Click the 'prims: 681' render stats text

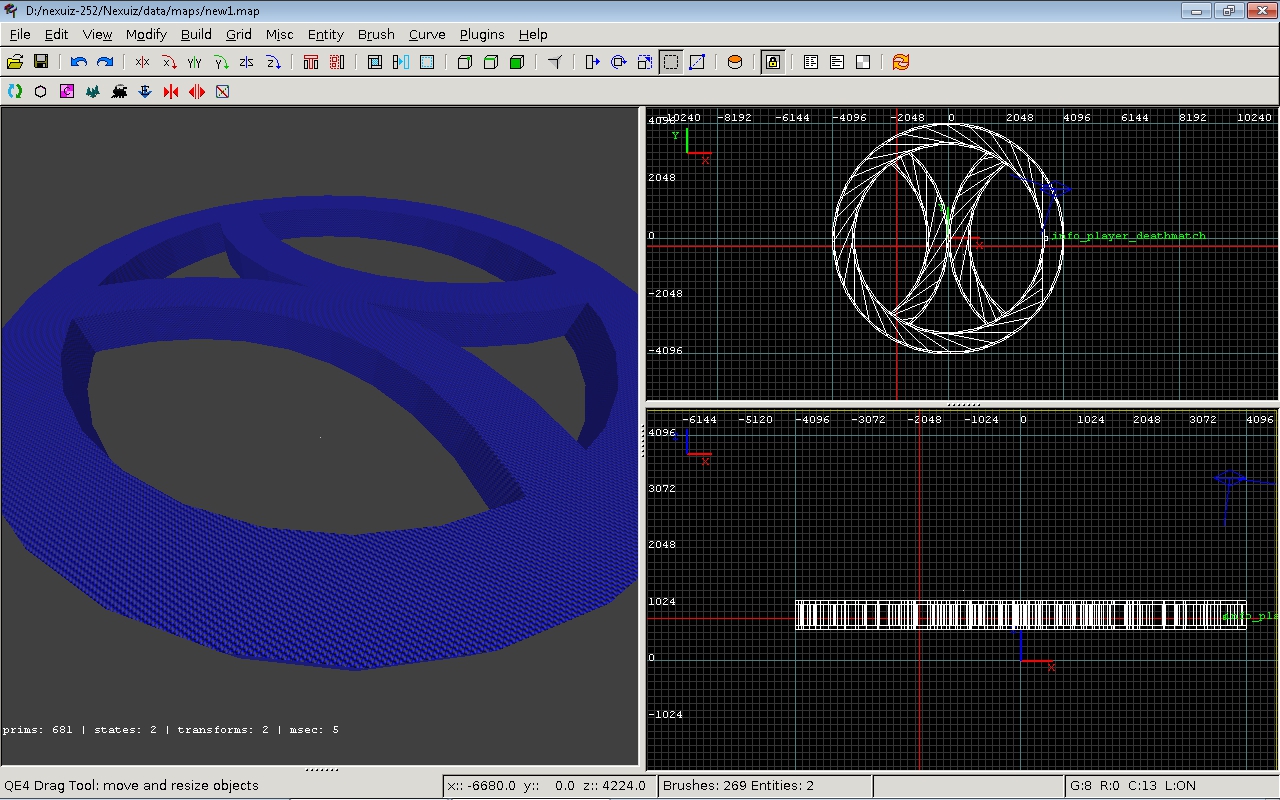click(x=38, y=730)
